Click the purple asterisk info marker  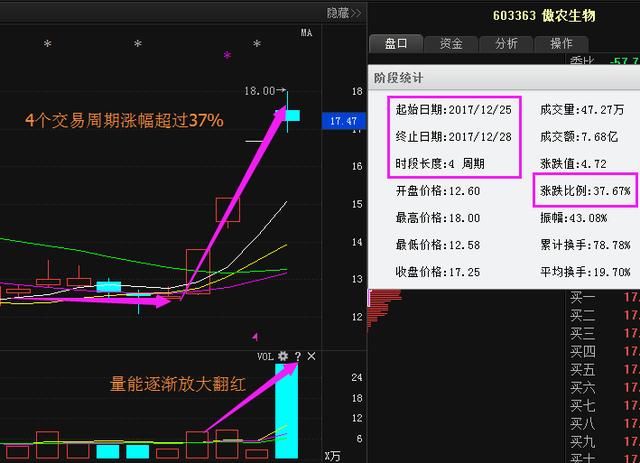pos(227,55)
